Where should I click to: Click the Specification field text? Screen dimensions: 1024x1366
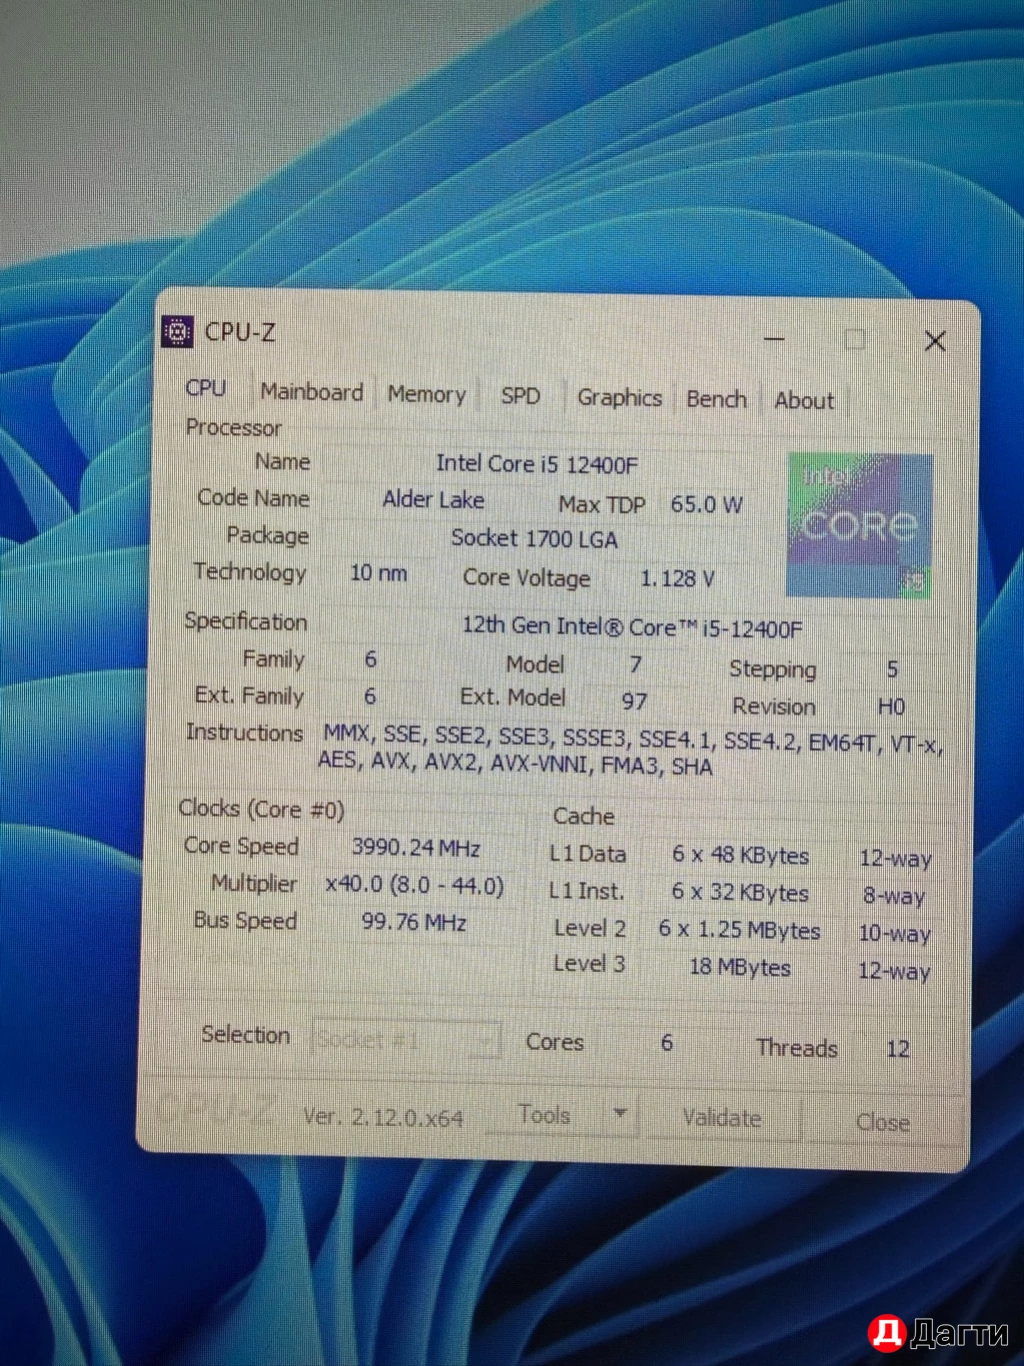[x=631, y=627]
